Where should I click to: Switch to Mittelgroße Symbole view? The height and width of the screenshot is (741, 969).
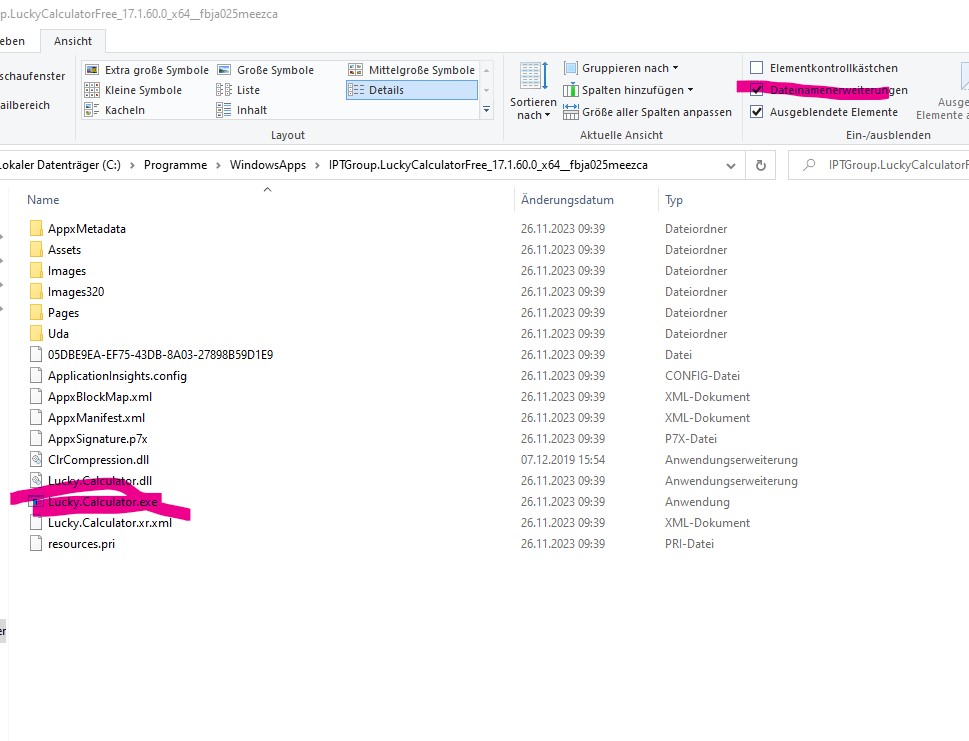point(412,70)
